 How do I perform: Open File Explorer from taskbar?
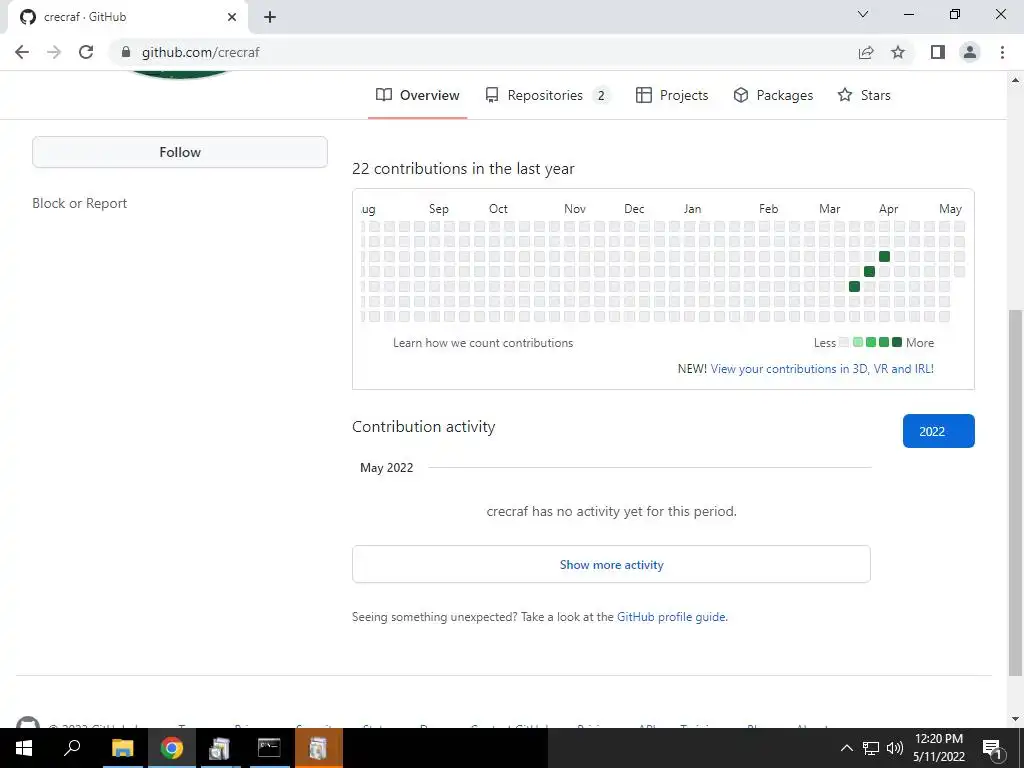[x=122, y=748]
